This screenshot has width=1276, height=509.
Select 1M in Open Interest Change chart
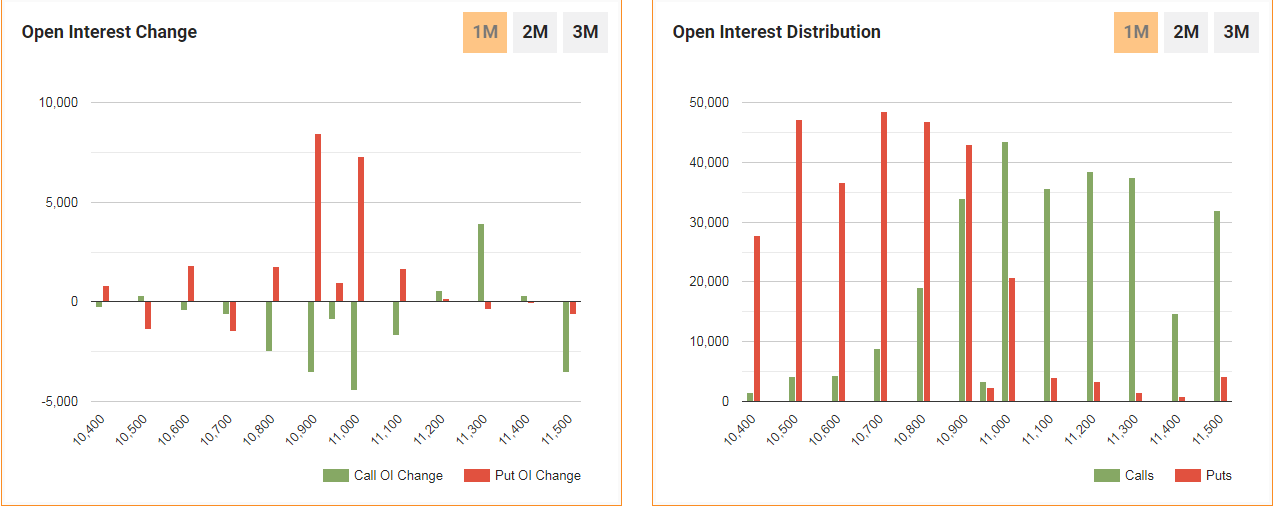485,32
